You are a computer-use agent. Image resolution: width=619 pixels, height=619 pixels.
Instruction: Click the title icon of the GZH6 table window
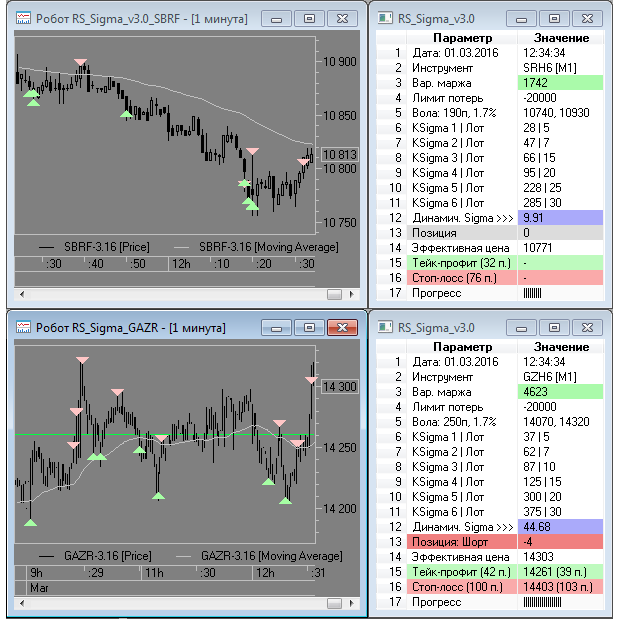click(385, 327)
